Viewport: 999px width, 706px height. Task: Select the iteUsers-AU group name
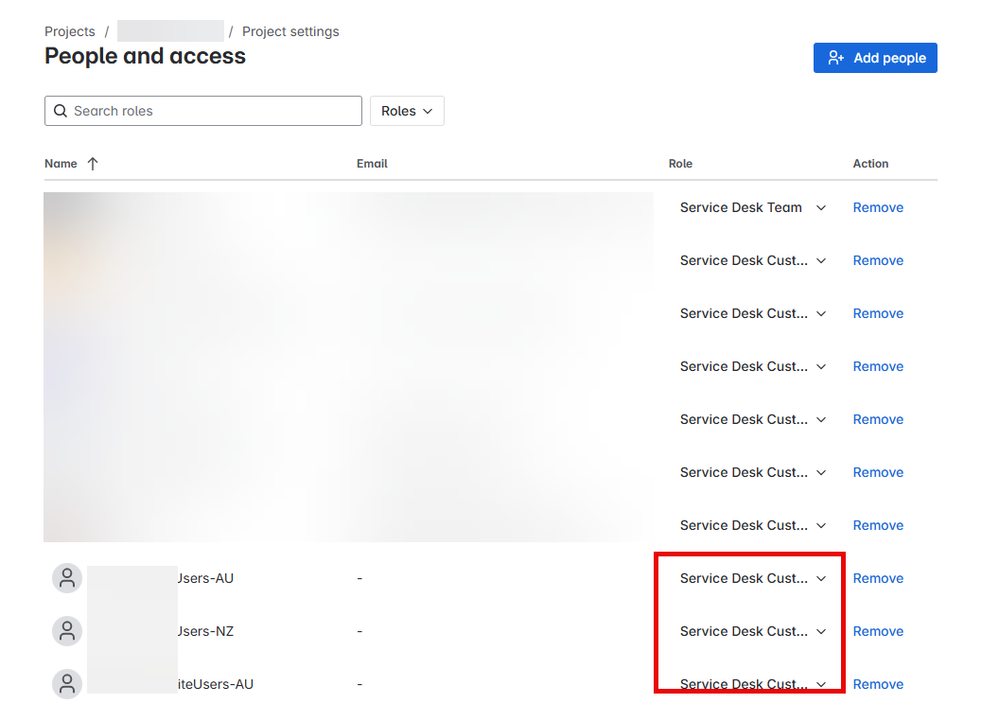pos(215,684)
